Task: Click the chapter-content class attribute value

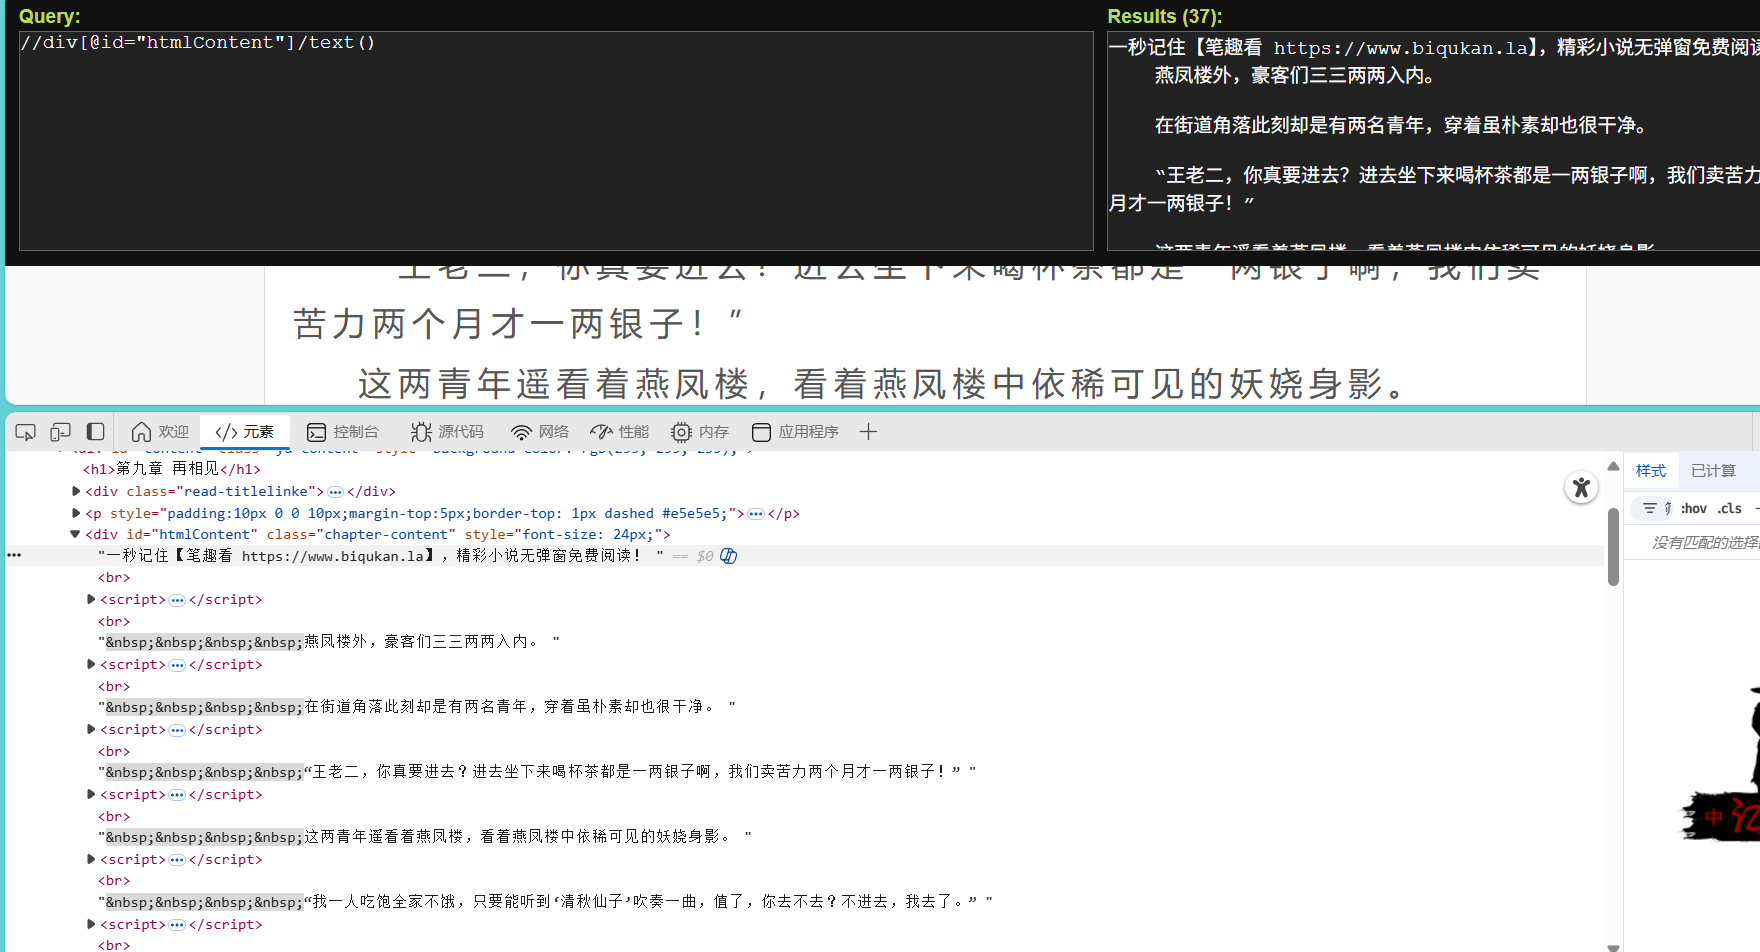Action: pyautogui.click(x=386, y=535)
